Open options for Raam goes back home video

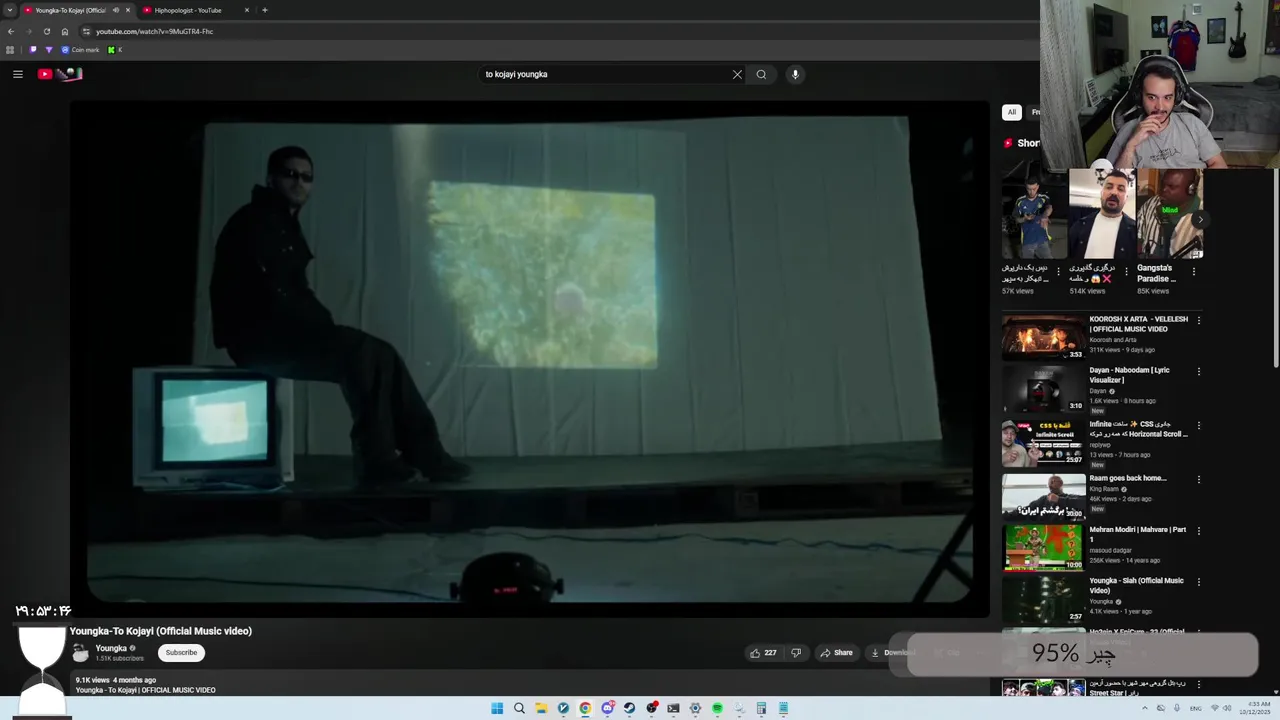coord(1198,480)
